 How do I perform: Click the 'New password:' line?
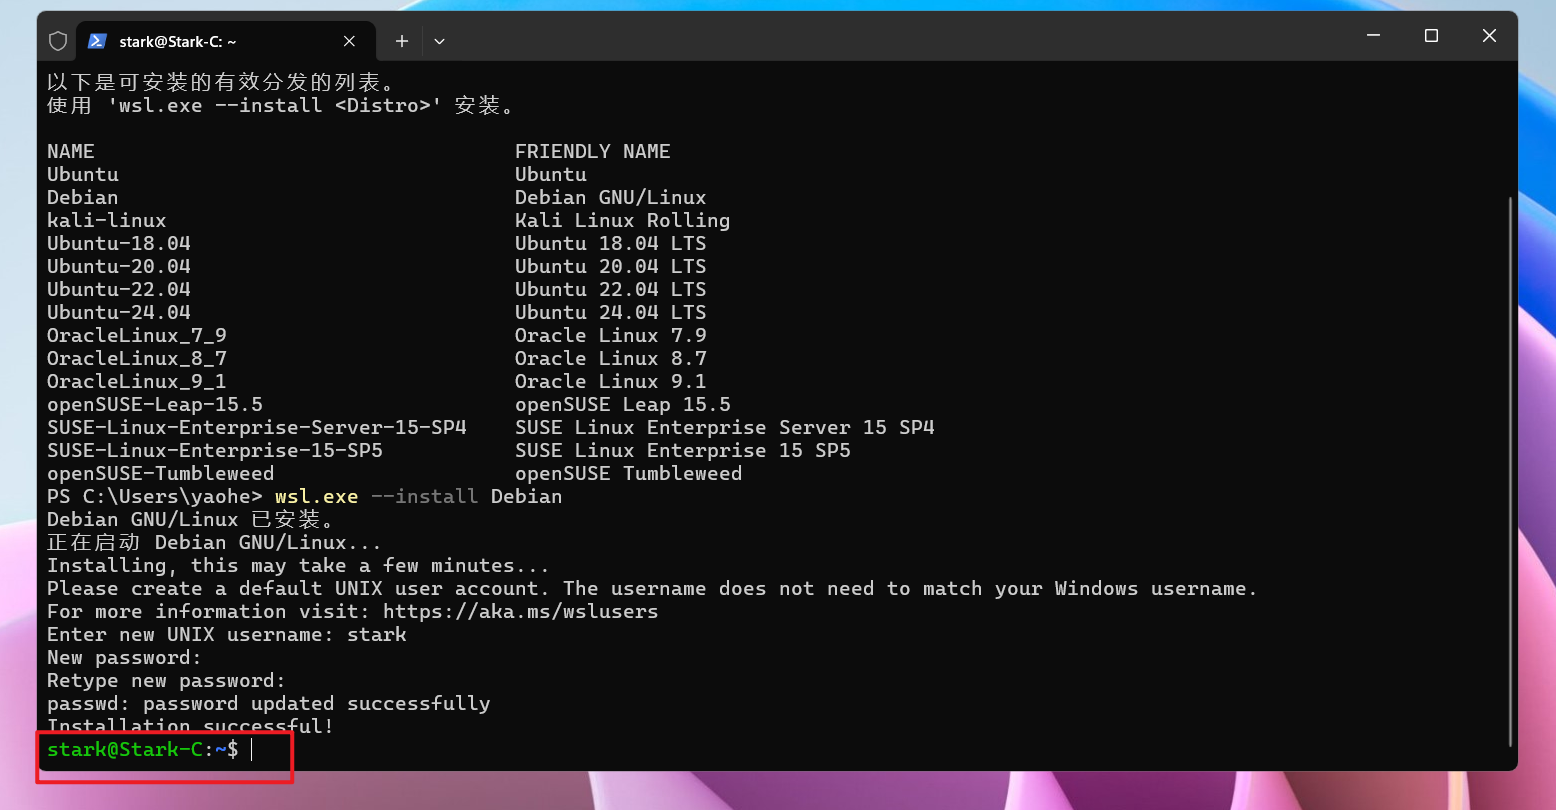coord(125,657)
